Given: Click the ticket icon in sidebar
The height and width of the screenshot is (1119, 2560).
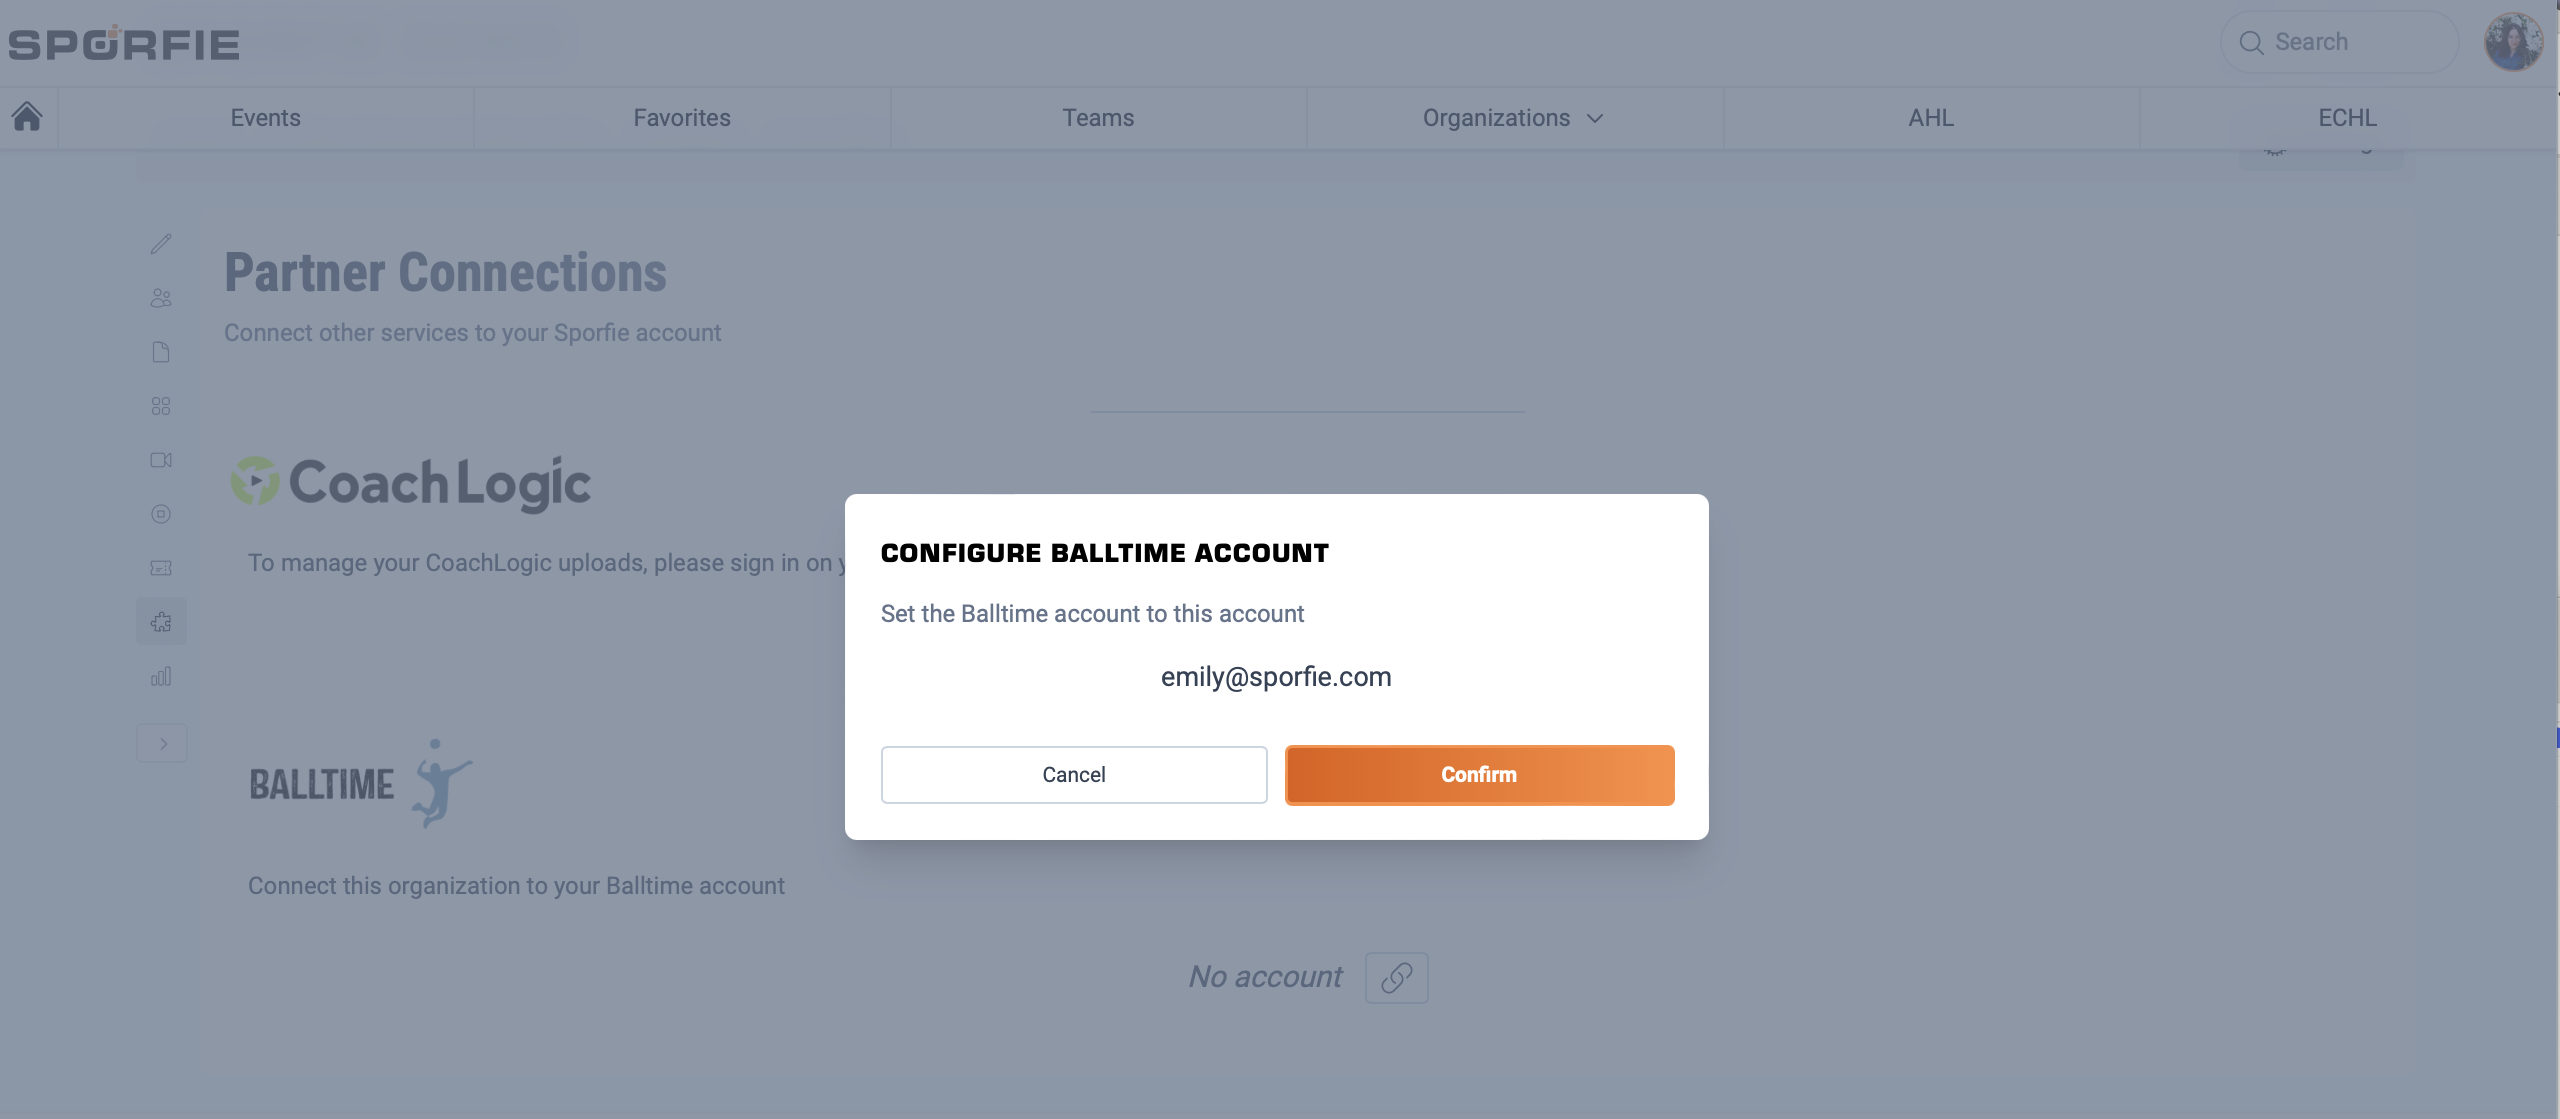Looking at the screenshot, I should [161, 568].
